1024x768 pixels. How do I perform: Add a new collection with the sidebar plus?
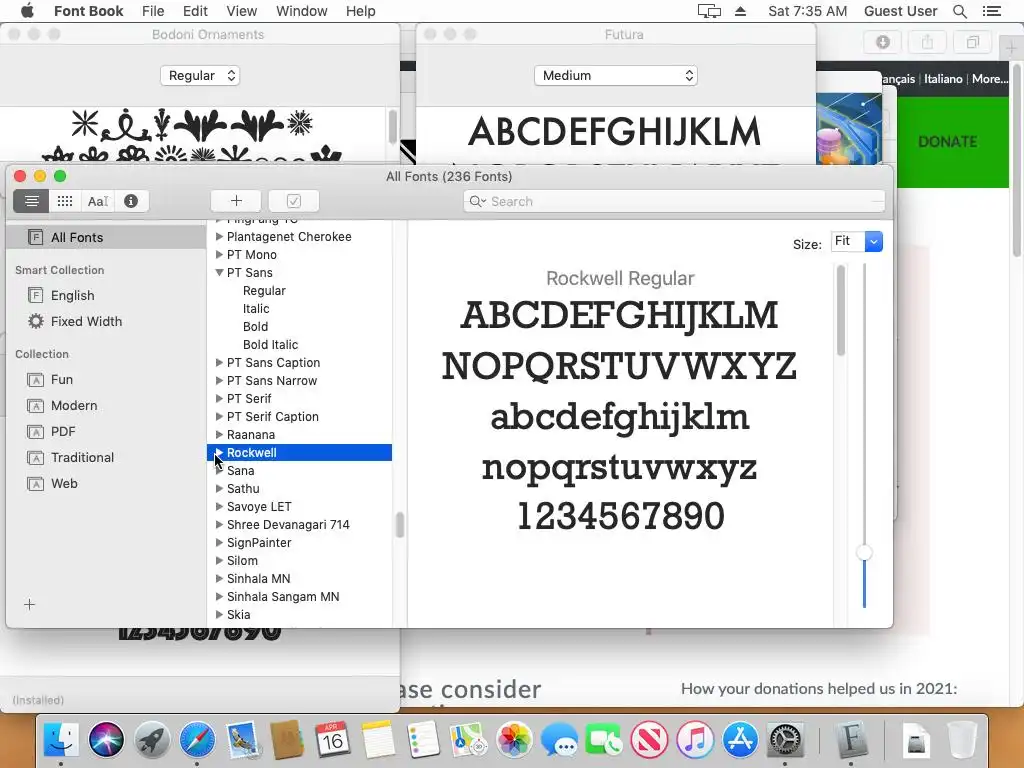(x=29, y=605)
